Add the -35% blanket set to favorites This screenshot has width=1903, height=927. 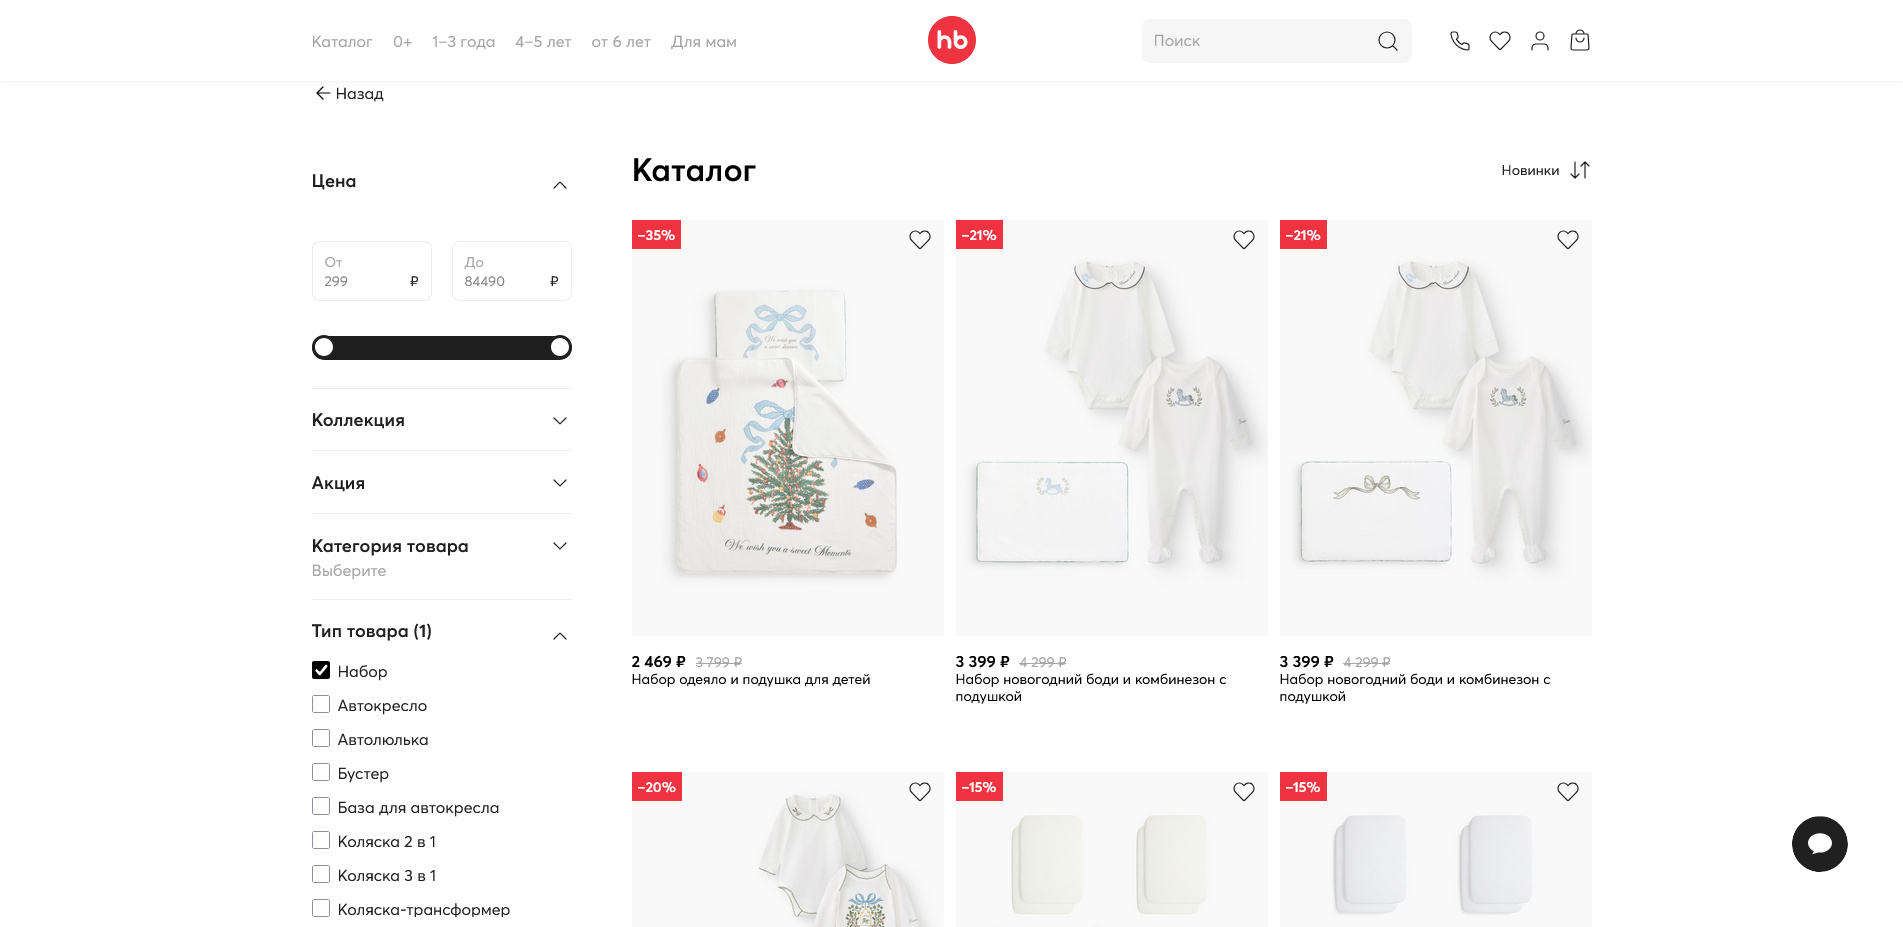pyautogui.click(x=920, y=240)
